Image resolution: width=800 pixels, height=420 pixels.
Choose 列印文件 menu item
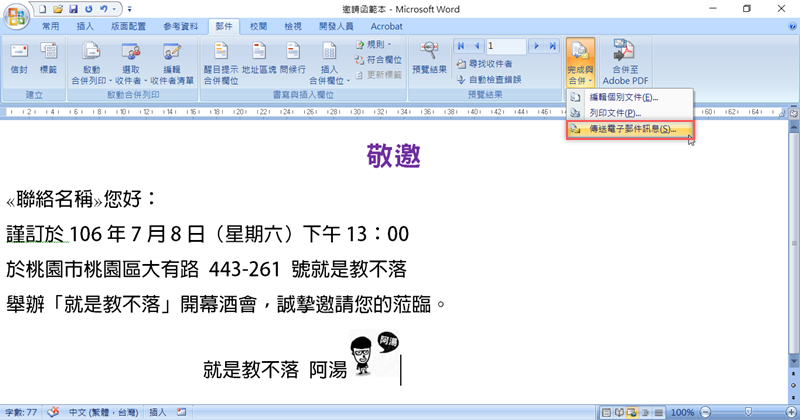tap(630, 113)
